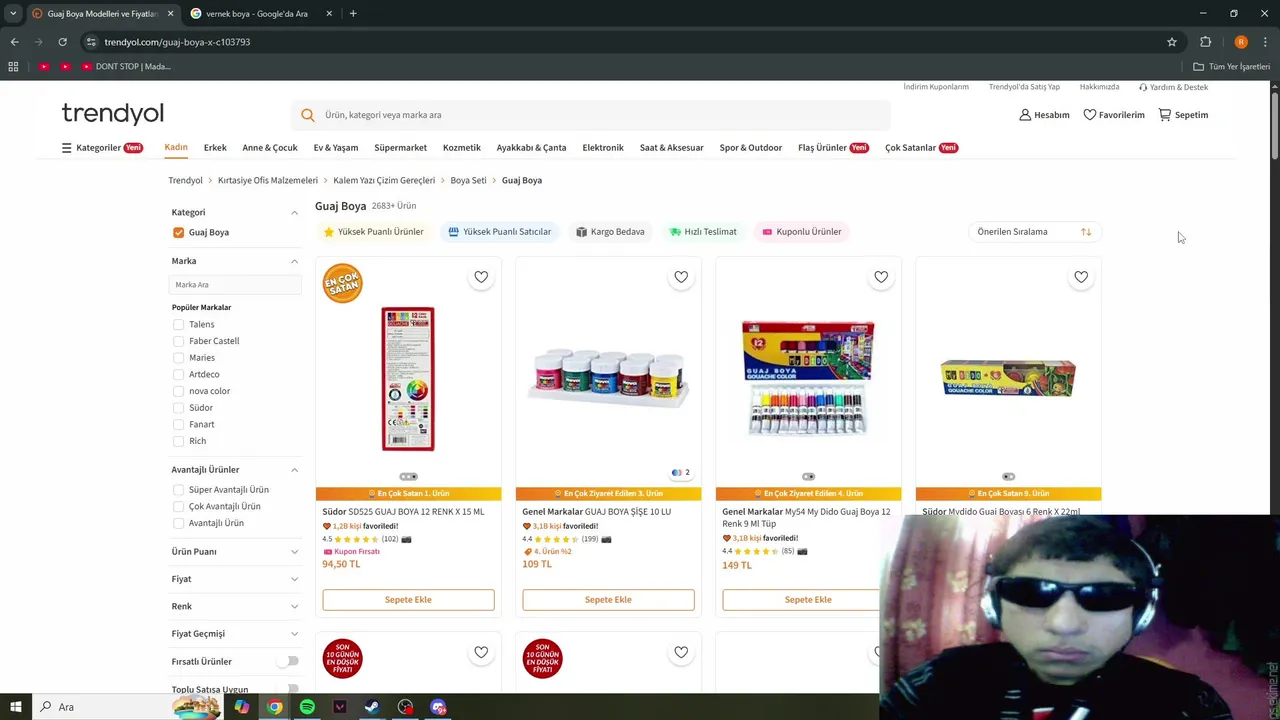
Task: Open Sepetim shopping cart
Action: pyautogui.click(x=1184, y=115)
